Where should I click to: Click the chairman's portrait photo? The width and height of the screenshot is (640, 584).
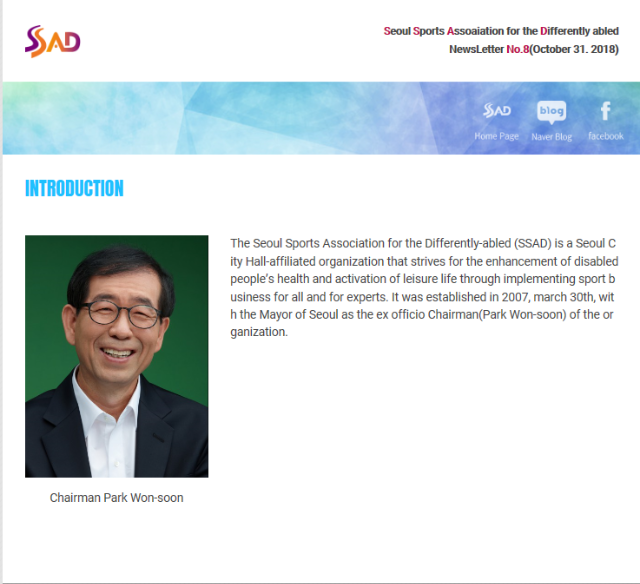coord(116,356)
